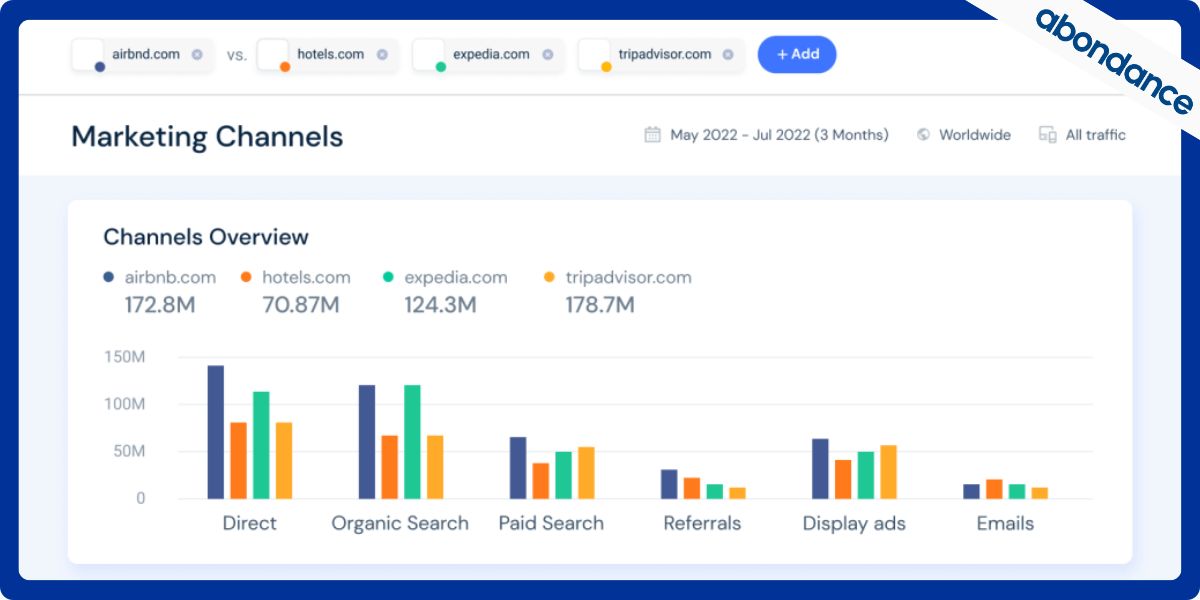This screenshot has width=1200, height=600.
Task: Click the tripadvisor.com legend dot
Action: pyautogui.click(x=549, y=277)
